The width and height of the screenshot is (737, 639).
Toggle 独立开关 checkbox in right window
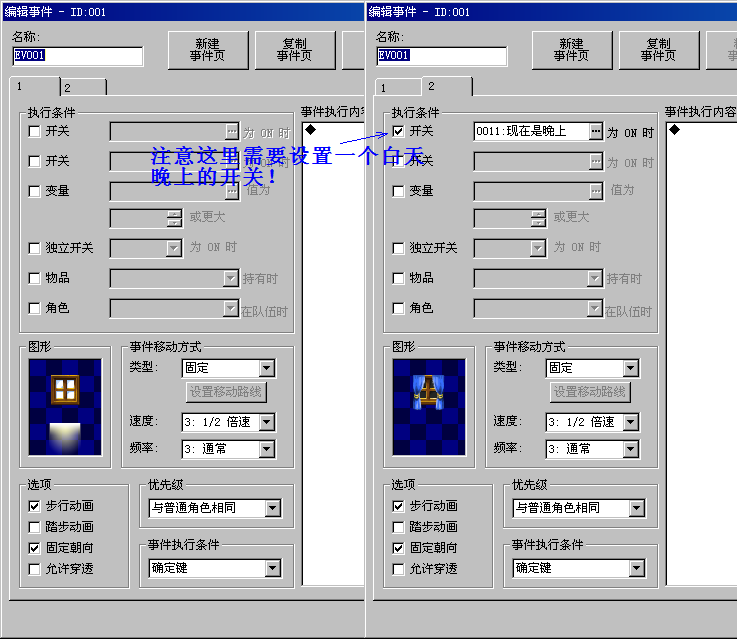(x=398, y=248)
